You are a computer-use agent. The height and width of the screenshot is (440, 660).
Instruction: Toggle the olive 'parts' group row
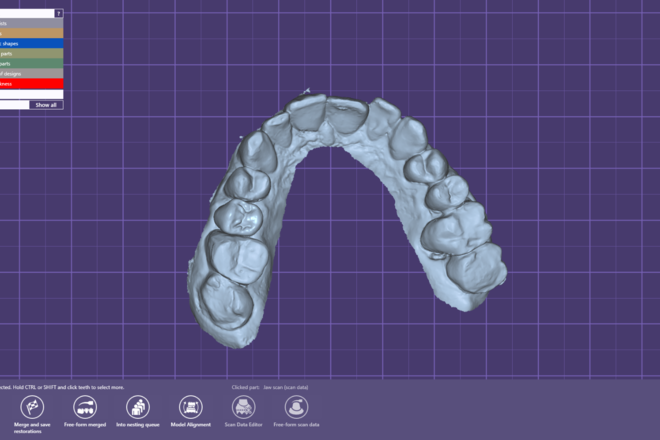tap(32, 53)
